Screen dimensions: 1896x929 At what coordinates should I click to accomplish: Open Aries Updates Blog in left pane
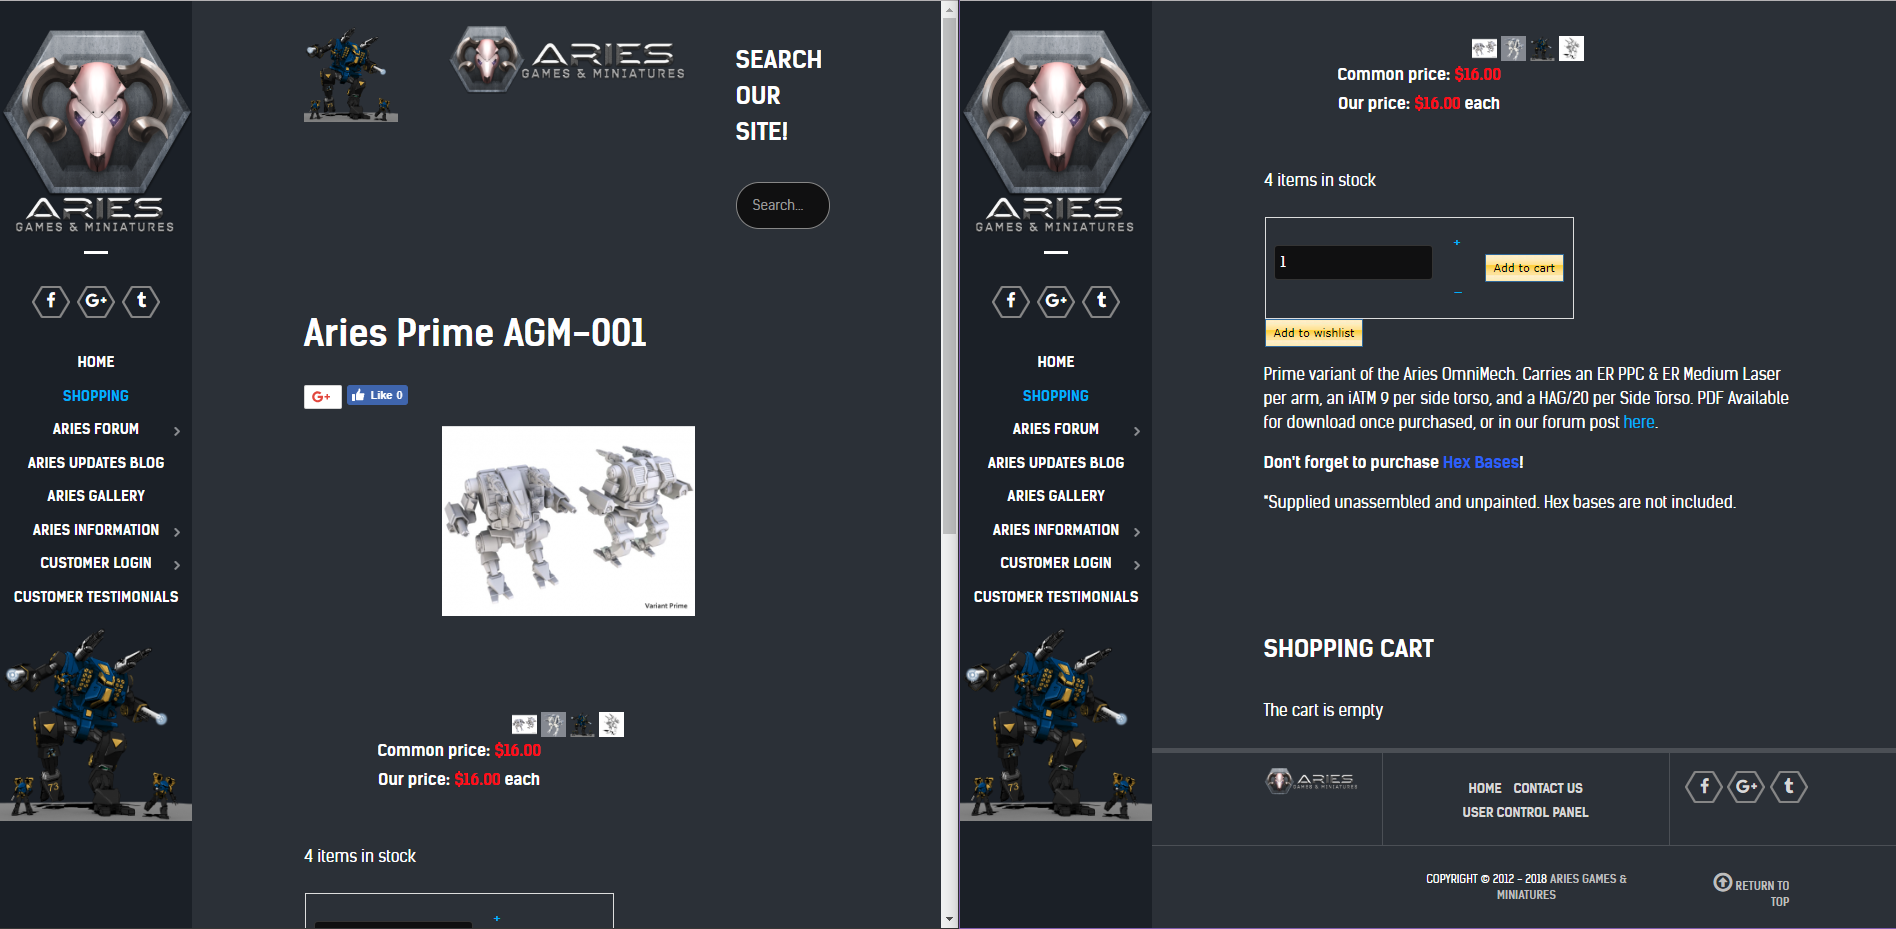tap(96, 463)
